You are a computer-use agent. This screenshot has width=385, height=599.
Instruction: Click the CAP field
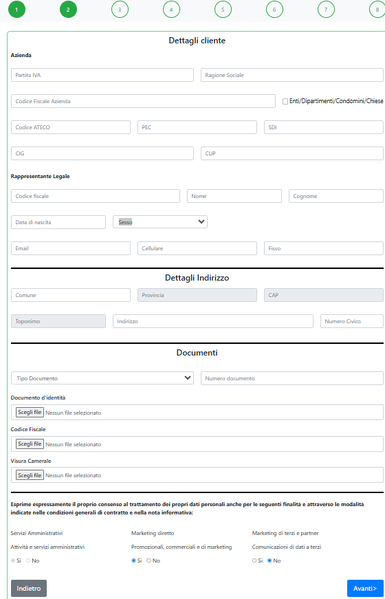coord(324,295)
